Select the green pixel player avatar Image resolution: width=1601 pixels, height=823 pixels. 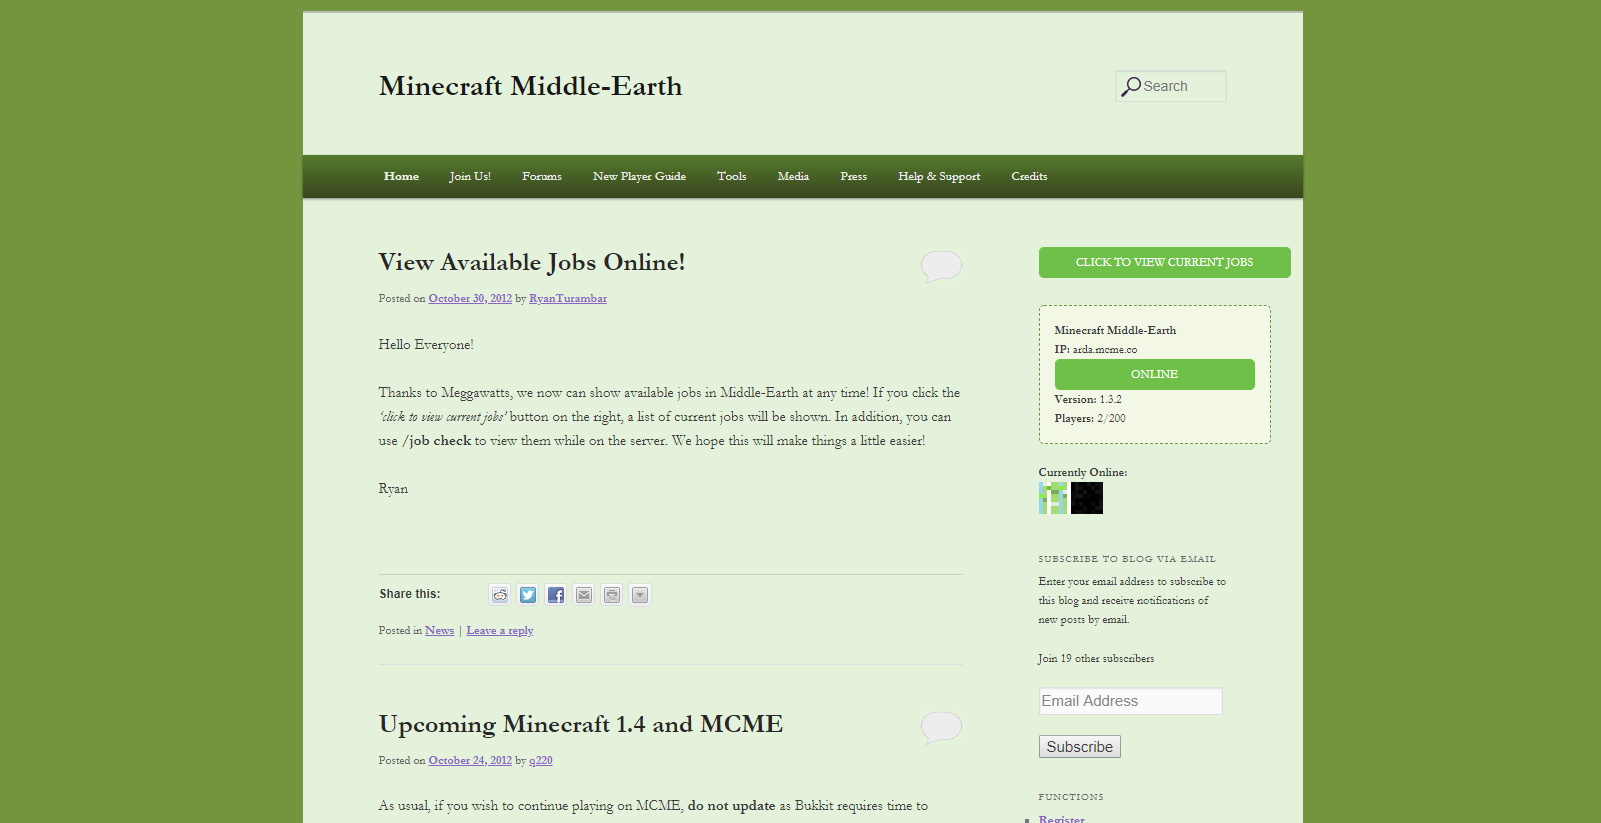pos(1053,498)
